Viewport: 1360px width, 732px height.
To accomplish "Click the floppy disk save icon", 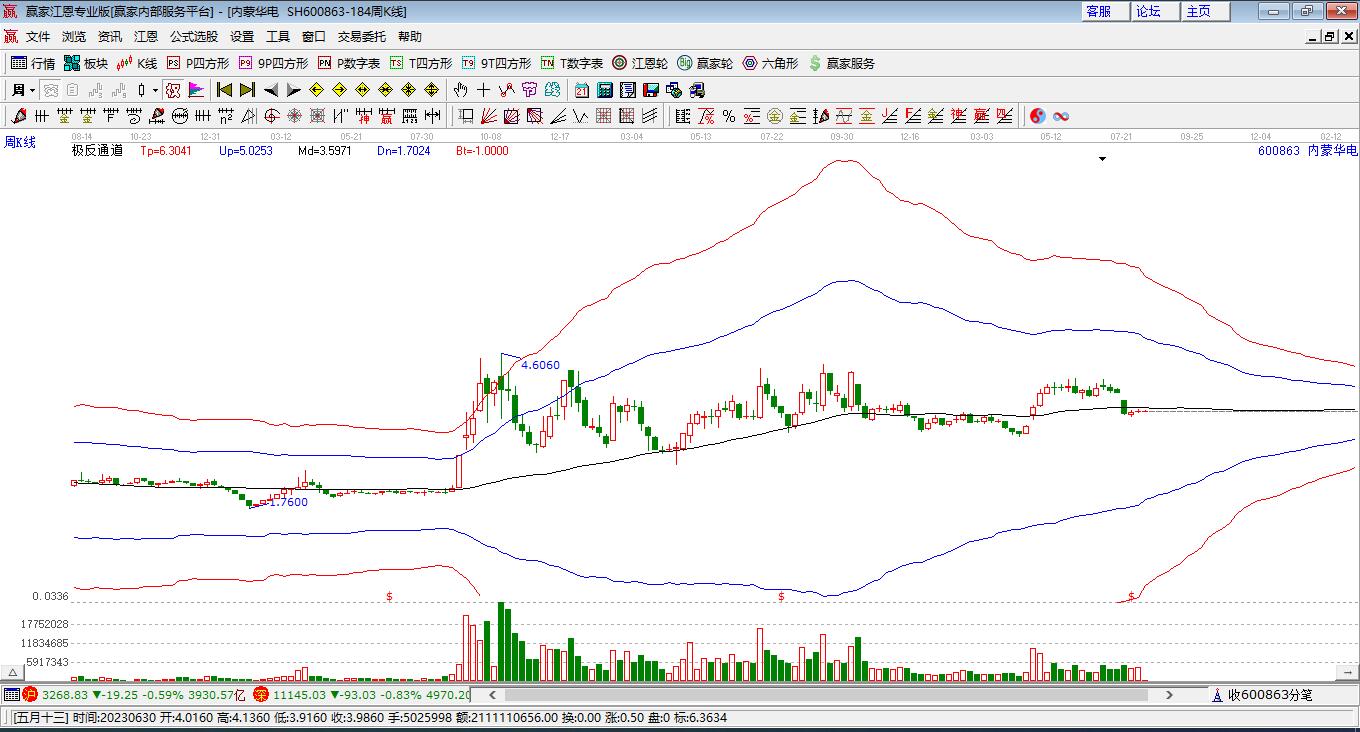I will [651, 90].
